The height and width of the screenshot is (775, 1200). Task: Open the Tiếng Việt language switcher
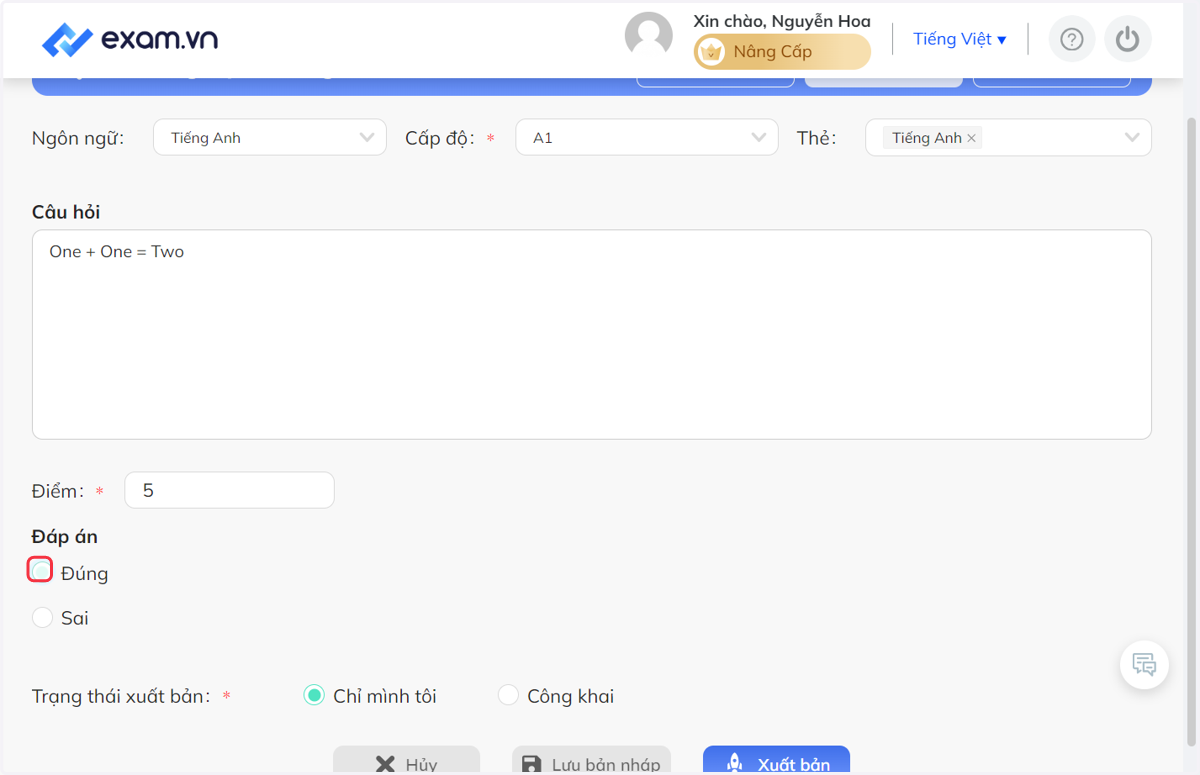click(x=959, y=39)
